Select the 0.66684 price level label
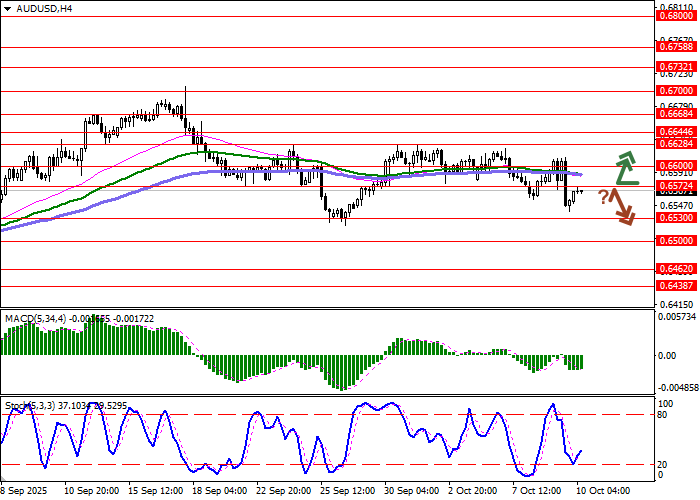 (x=676, y=114)
